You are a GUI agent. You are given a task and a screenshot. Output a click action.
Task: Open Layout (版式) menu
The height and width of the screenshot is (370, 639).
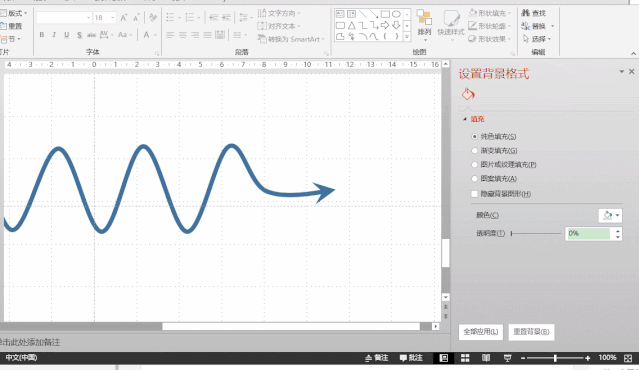(x=14, y=13)
